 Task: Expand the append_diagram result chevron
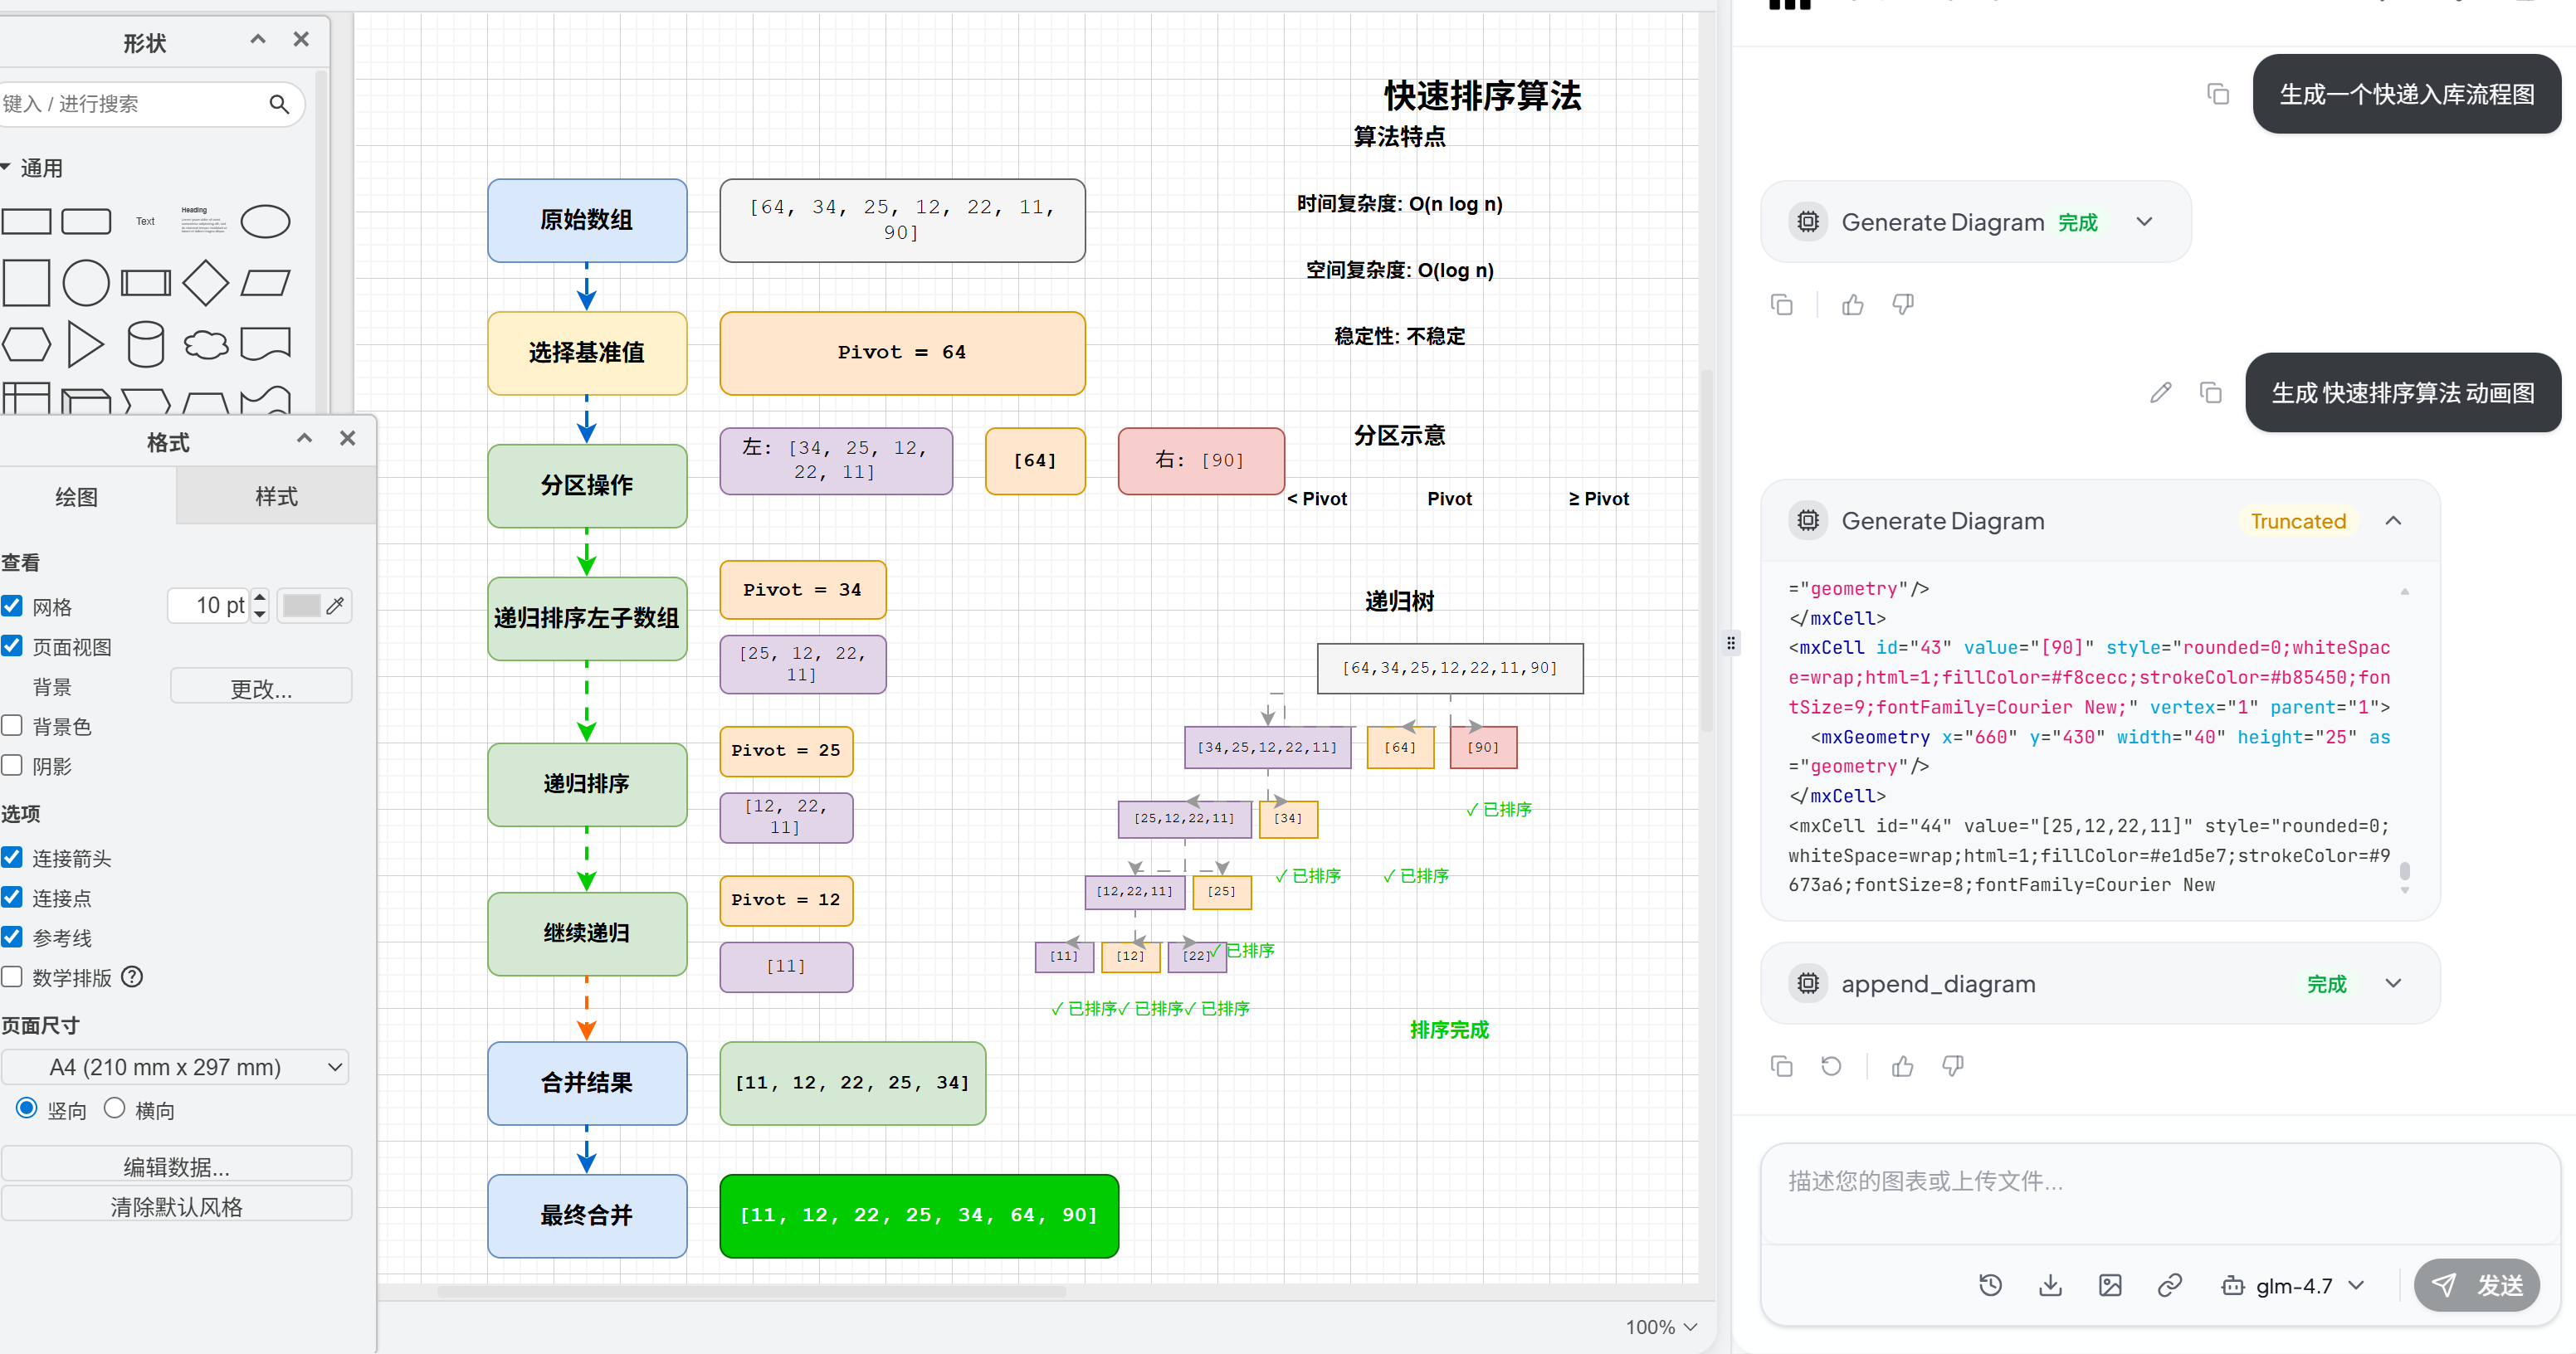pyautogui.click(x=2393, y=984)
